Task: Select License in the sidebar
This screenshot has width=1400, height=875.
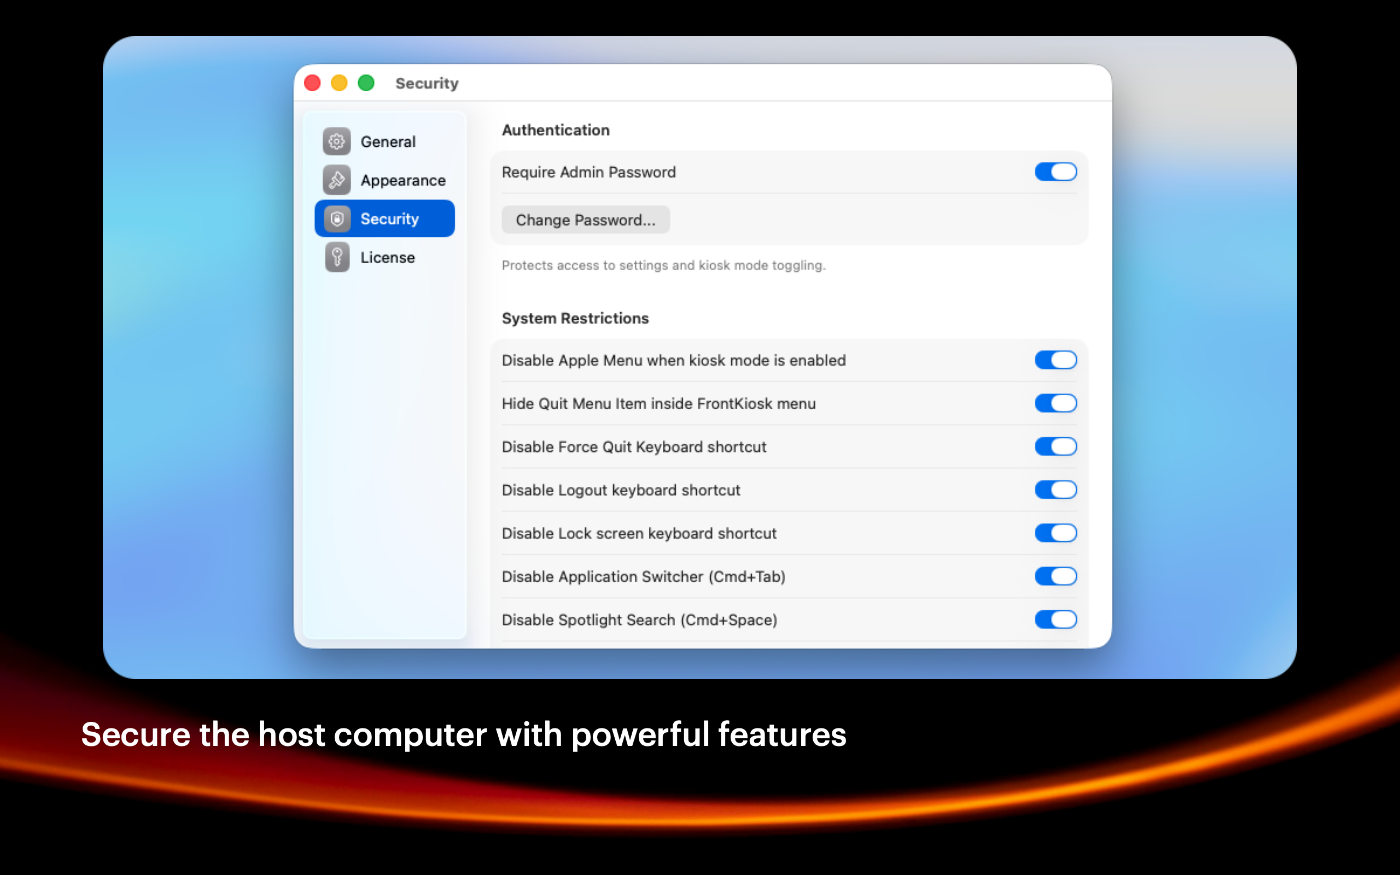Action: 387,258
